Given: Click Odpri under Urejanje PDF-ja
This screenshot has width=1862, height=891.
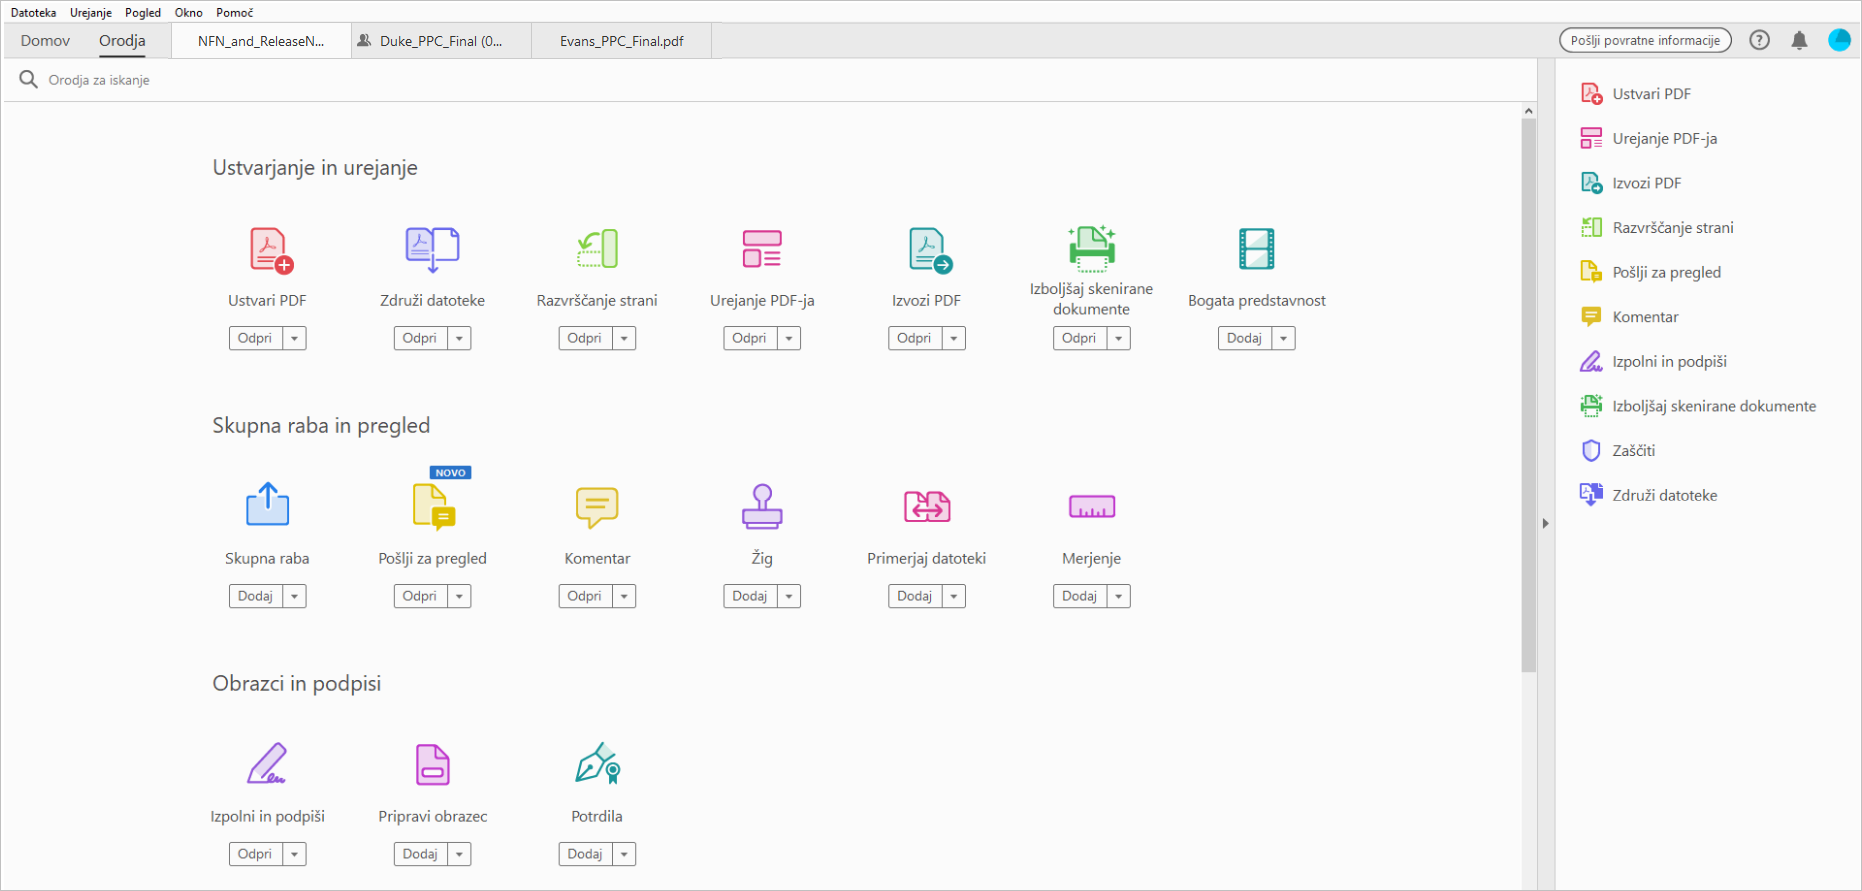Looking at the screenshot, I should point(750,338).
